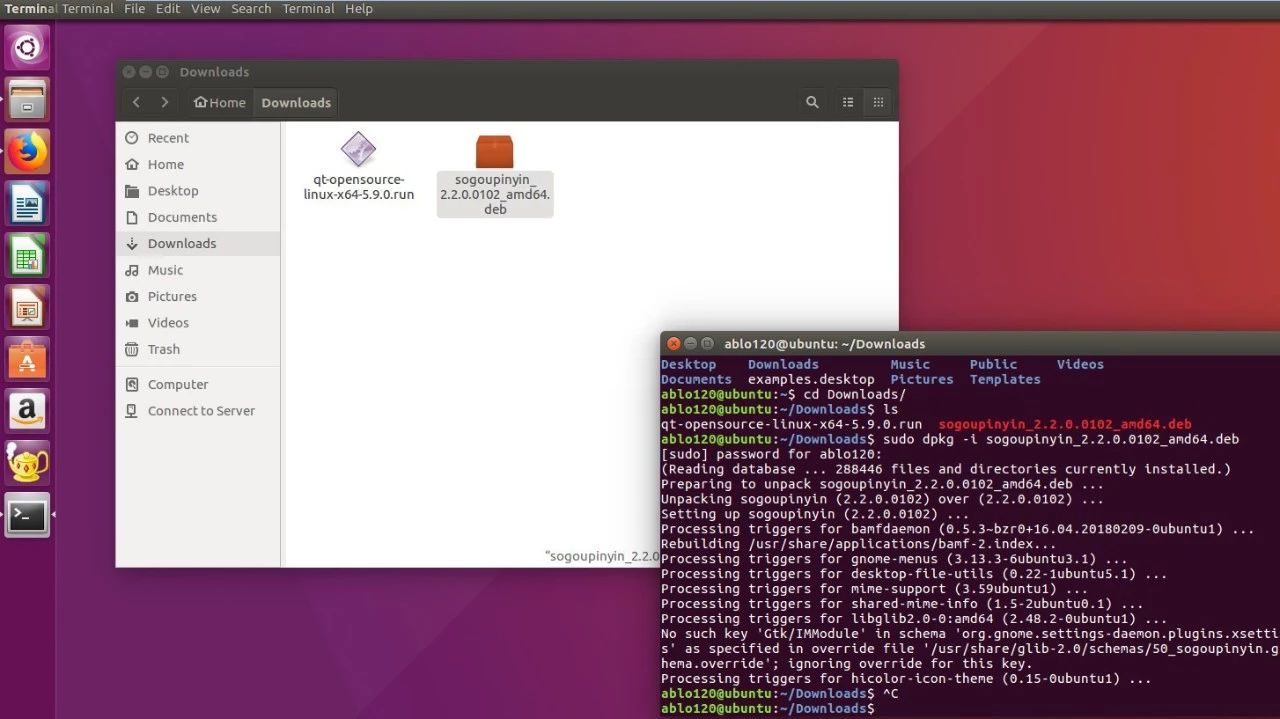
Task: Open the Ubuntu Dash search launcher
Action: click(27, 47)
